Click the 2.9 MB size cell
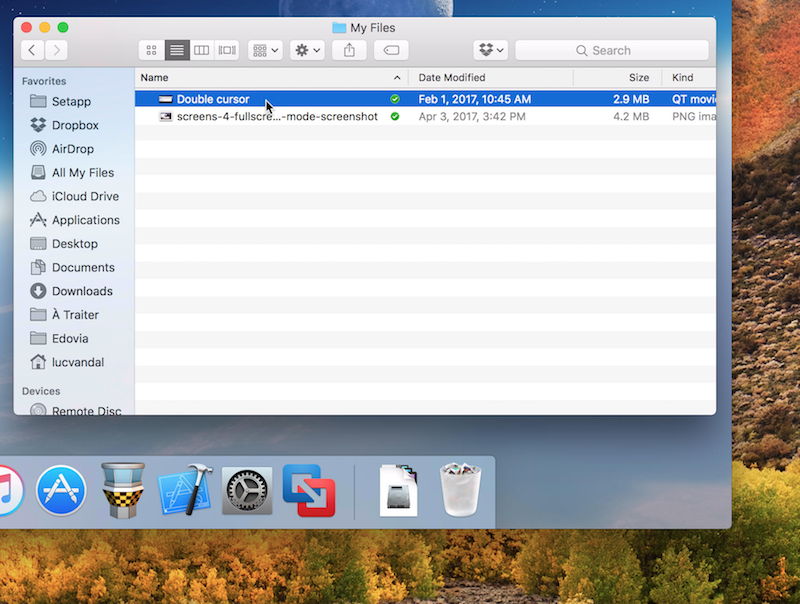 click(631, 99)
